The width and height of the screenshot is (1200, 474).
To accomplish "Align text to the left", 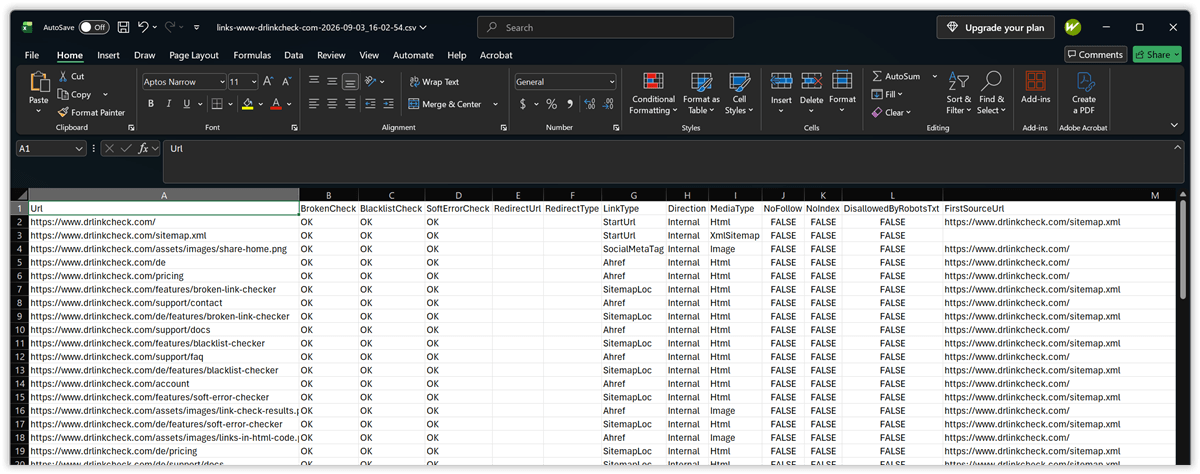I will tap(314, 104).
